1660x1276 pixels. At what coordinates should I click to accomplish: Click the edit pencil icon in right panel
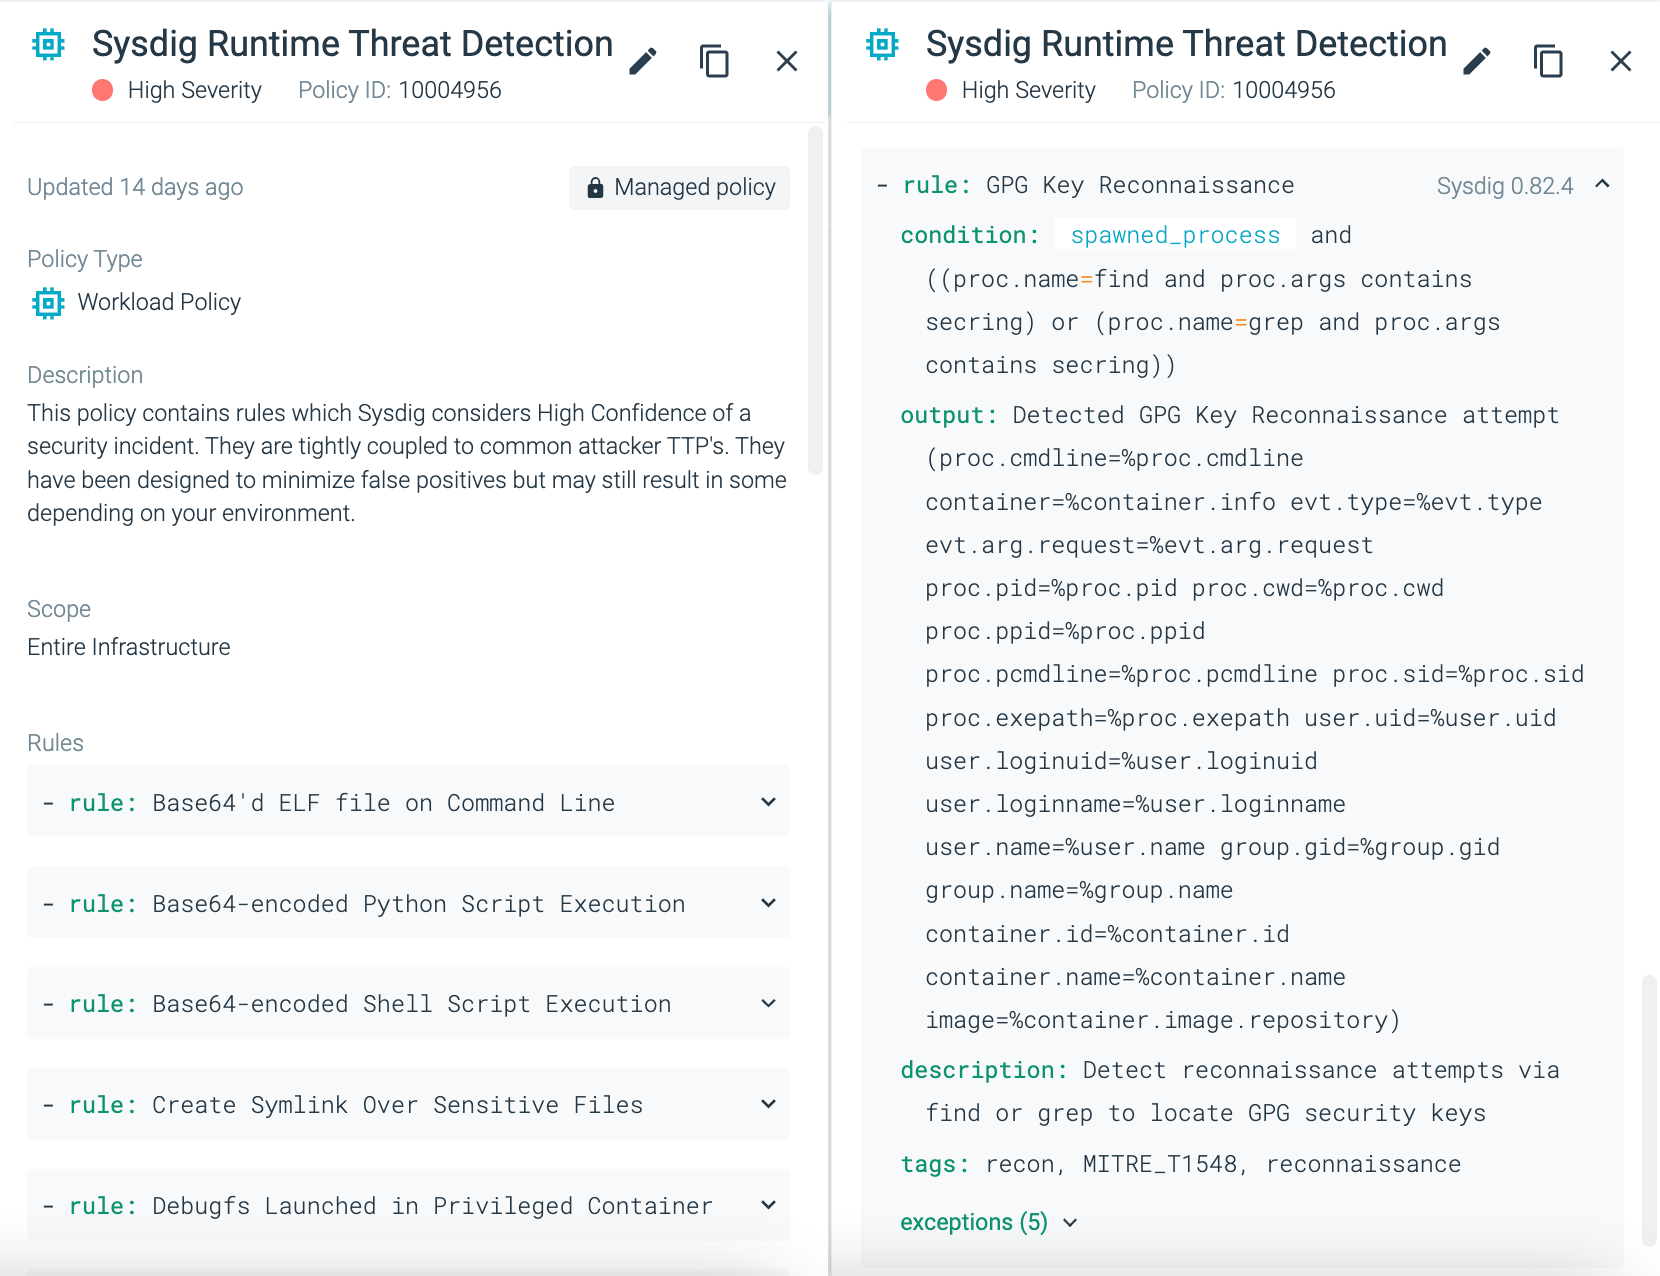click(x=1477, y=62)
